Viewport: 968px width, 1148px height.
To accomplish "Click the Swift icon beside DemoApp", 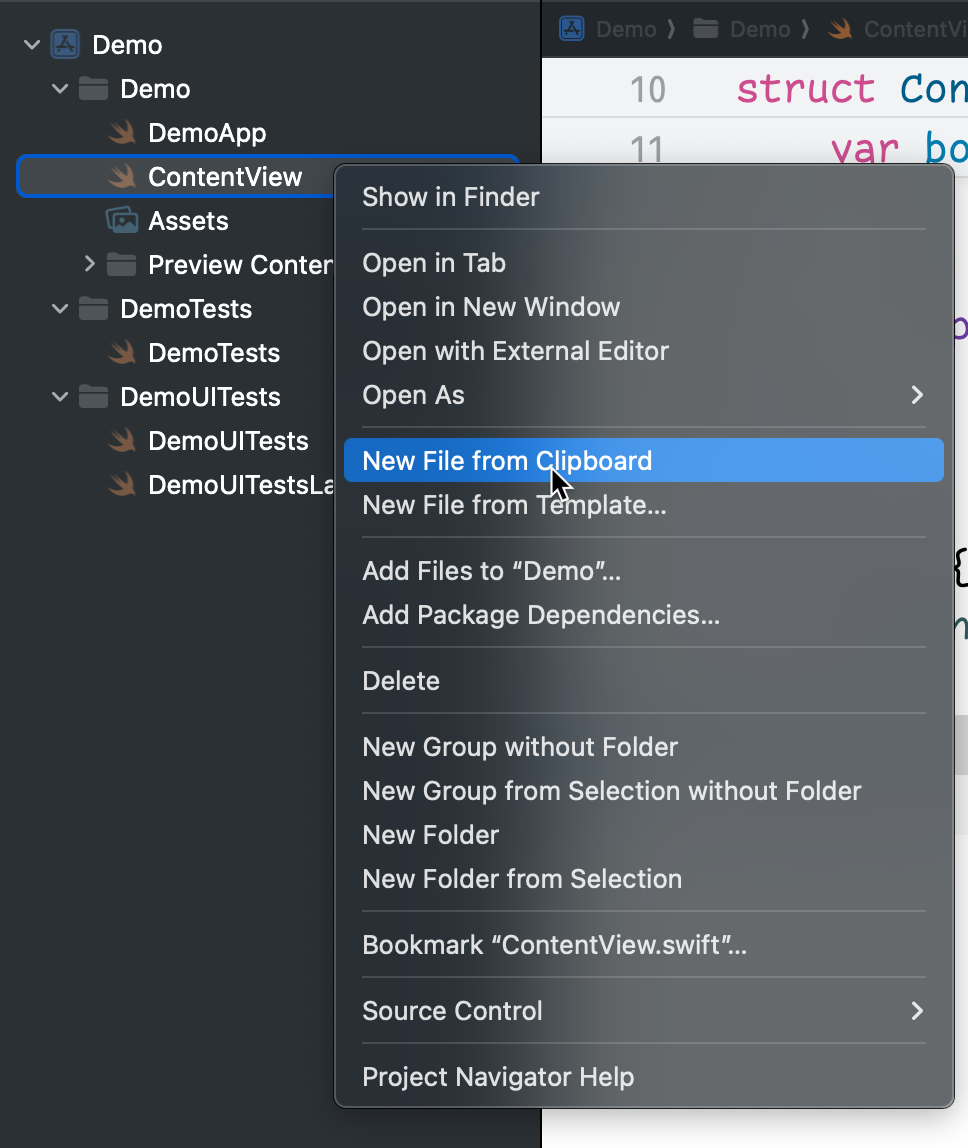I will coord(120,132).
